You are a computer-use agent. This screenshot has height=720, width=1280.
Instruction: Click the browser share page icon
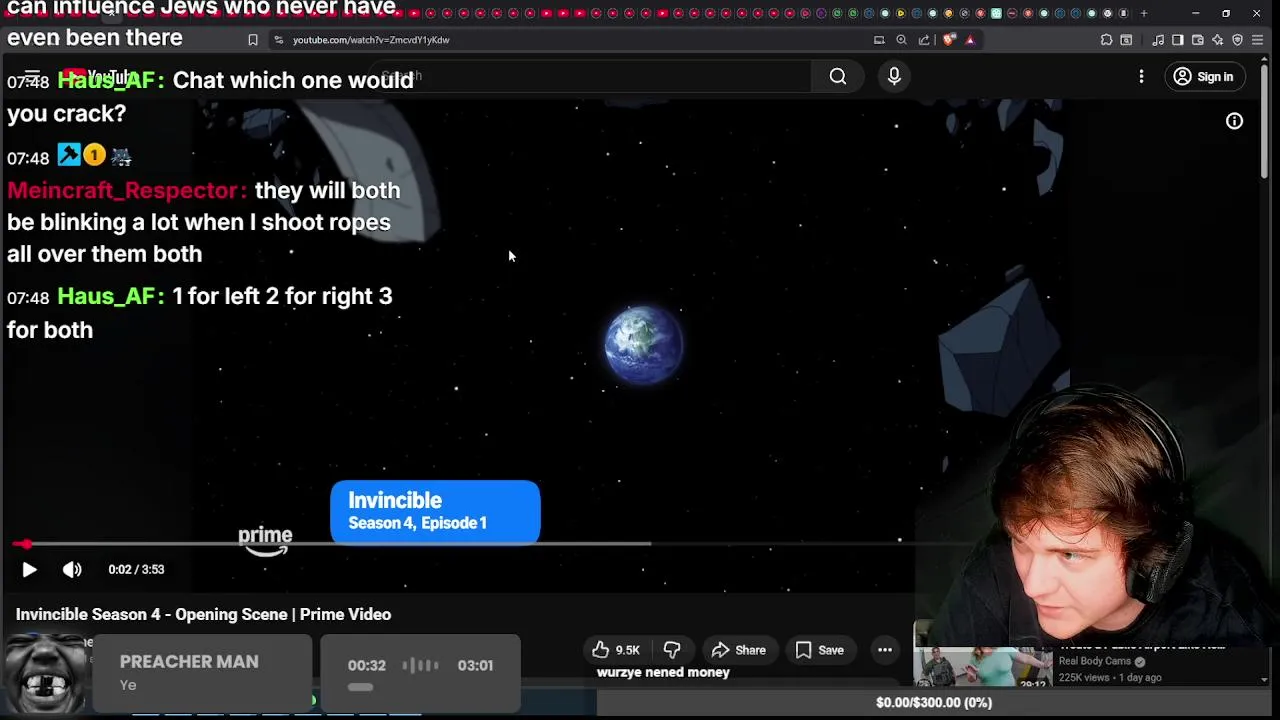[x=924, y=40]
